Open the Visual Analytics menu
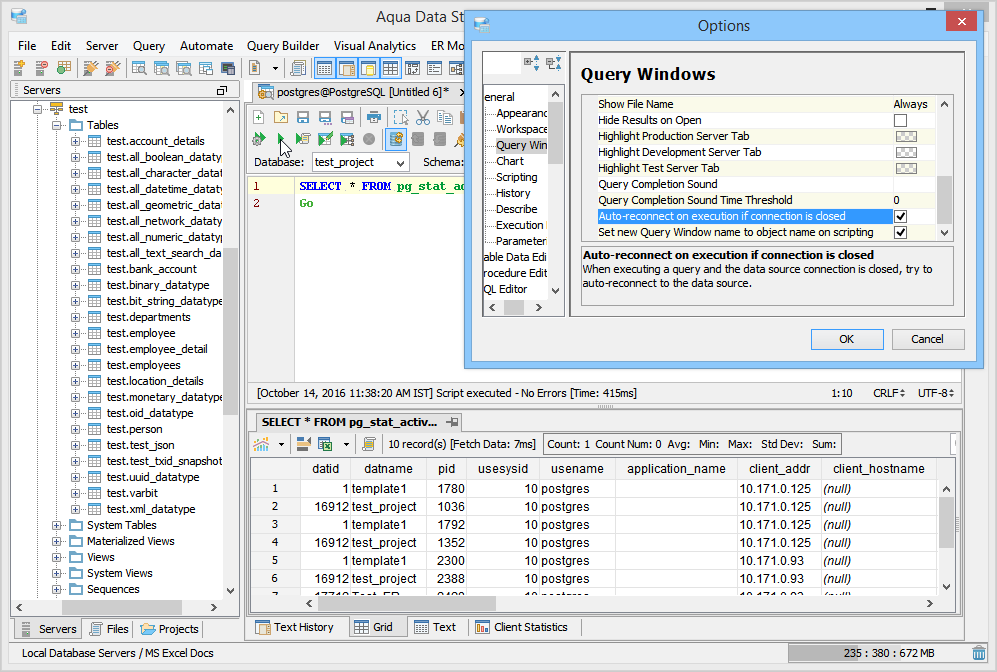The height and width of the screenshot is (672, 997). (x=375, y=46)
